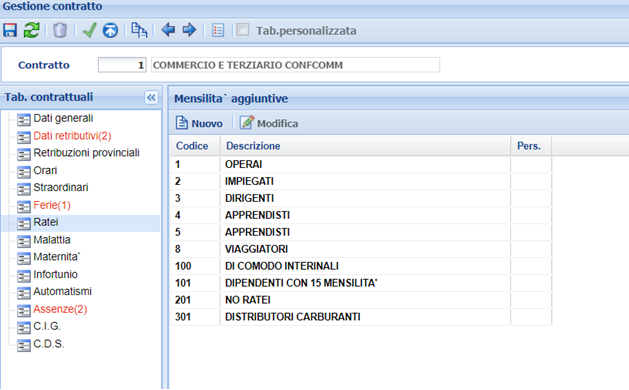The height and width of the screenshot is (390, 629).
Task: Click the Pers. column header
Action: coord(531,146)
